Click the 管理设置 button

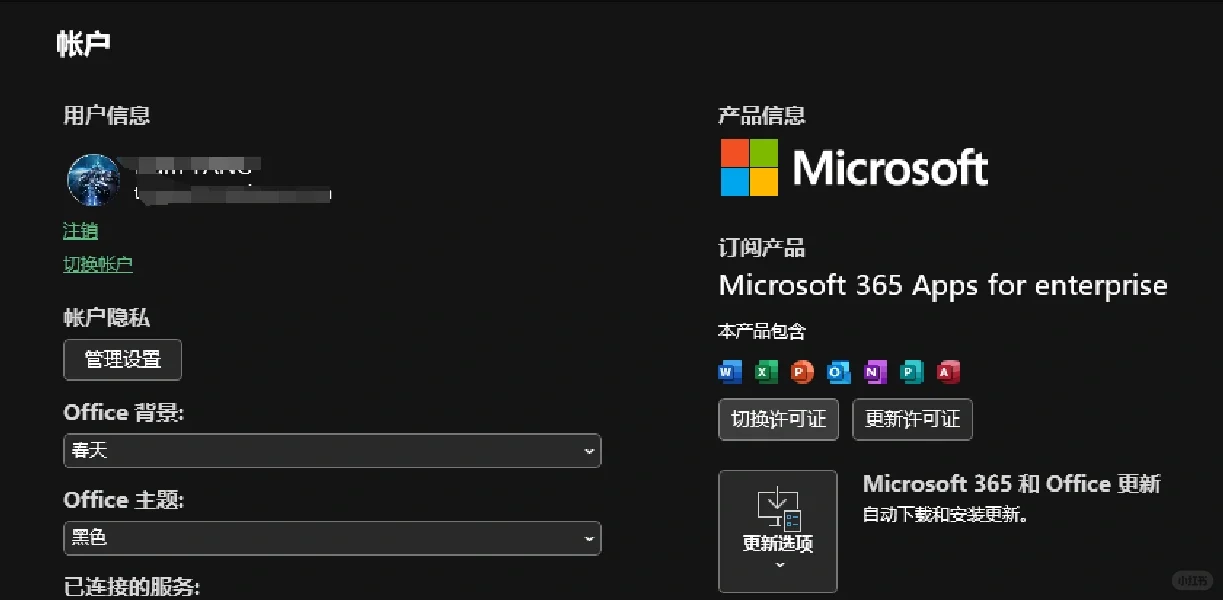(122, 360)
